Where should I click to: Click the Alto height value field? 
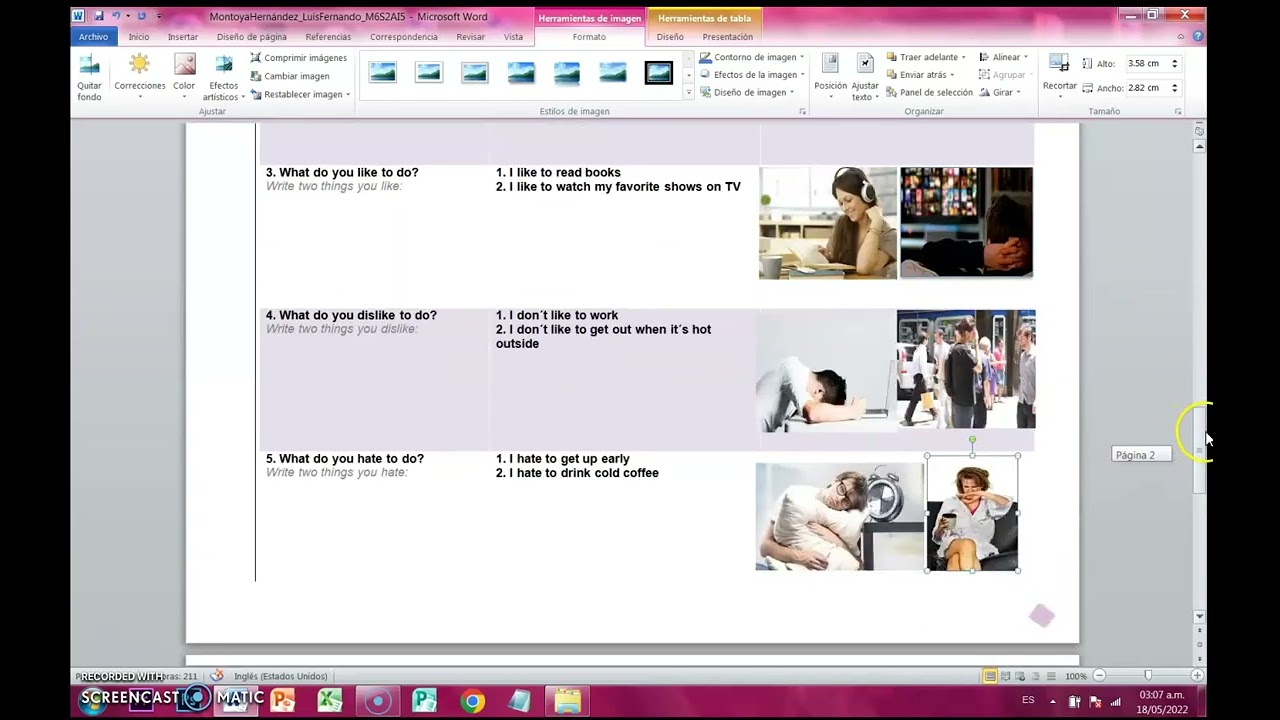[1146, 63]
